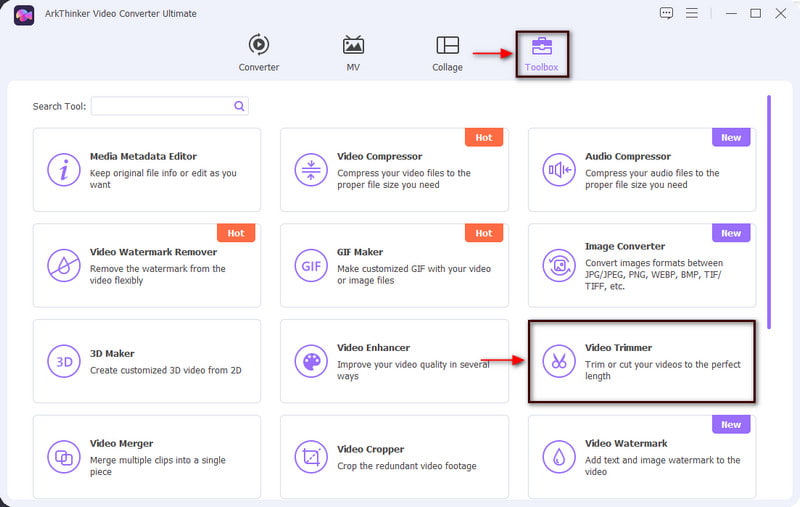
Task: Click 'Convert images formats between' description
Action: (654, 274)
